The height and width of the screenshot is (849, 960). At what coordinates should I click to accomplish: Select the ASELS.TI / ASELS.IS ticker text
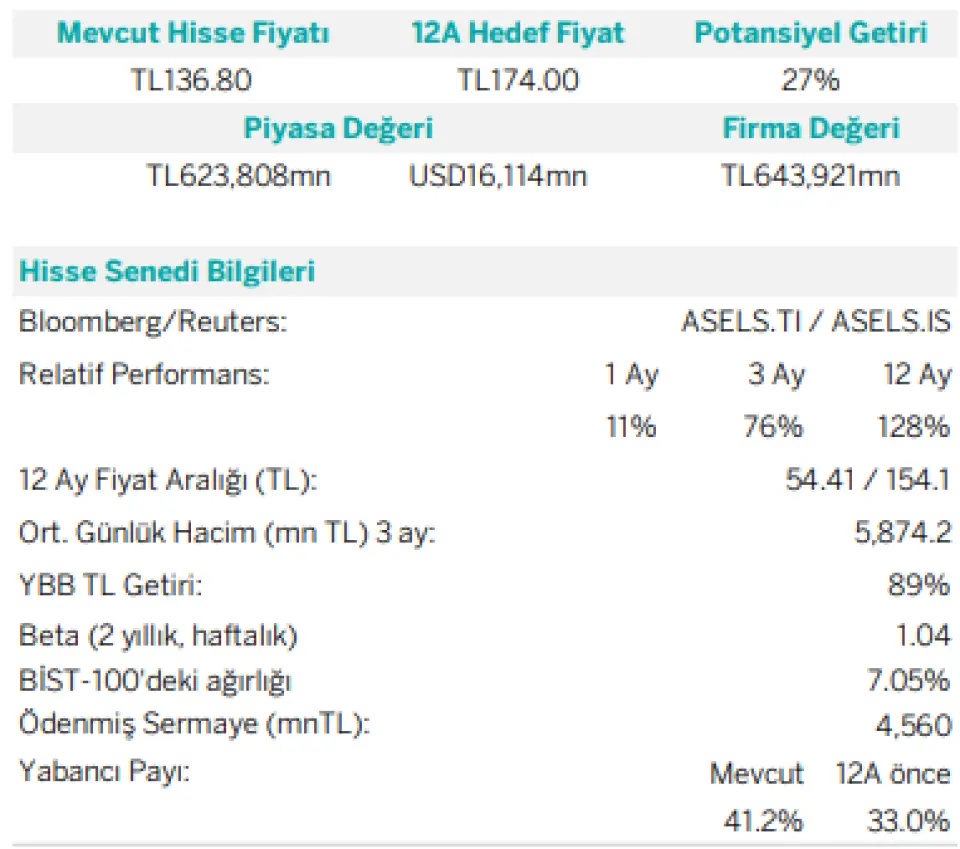tap(816, 321)
